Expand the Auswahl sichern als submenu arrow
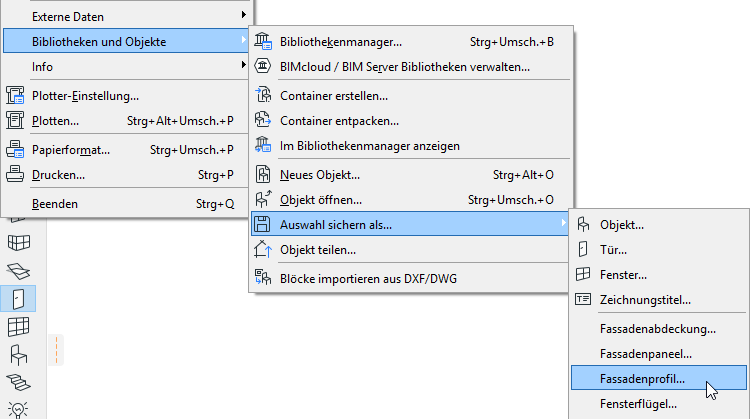 pyautogui.click(x=565, y=225)
